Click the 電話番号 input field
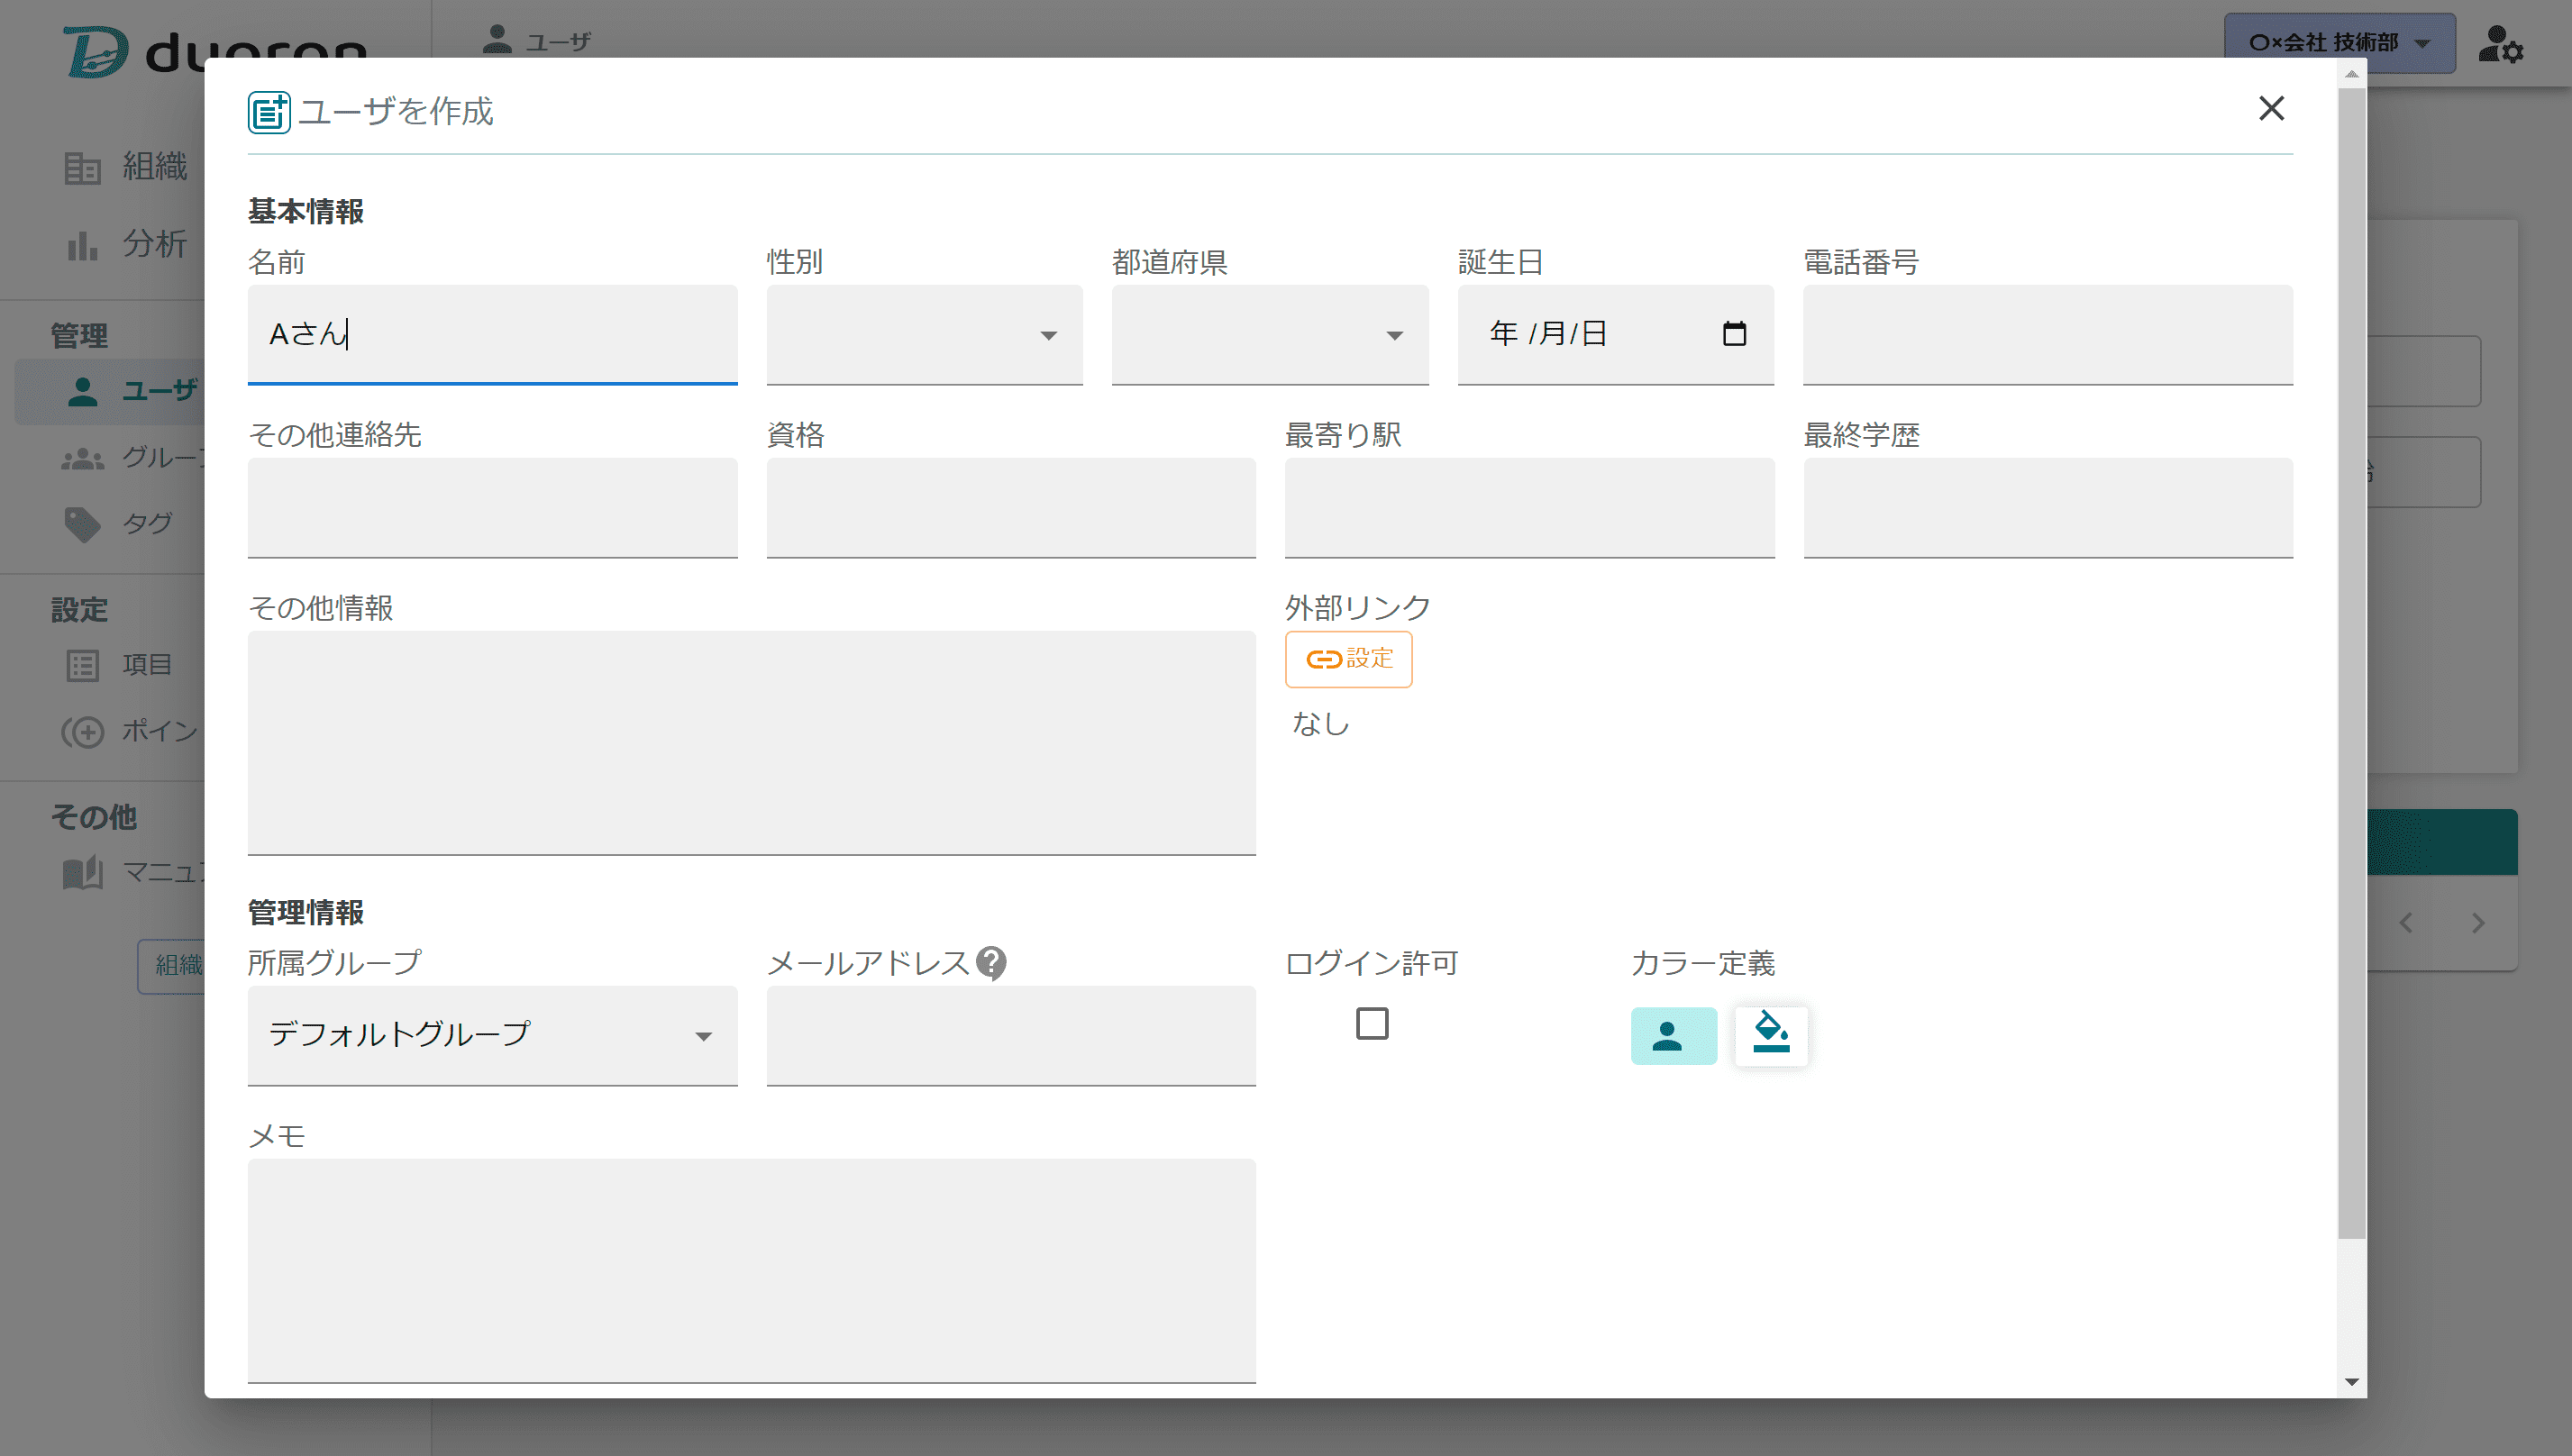Image resolution: width=2572 pixels, height=1456 pixels. pos(2047,334)
